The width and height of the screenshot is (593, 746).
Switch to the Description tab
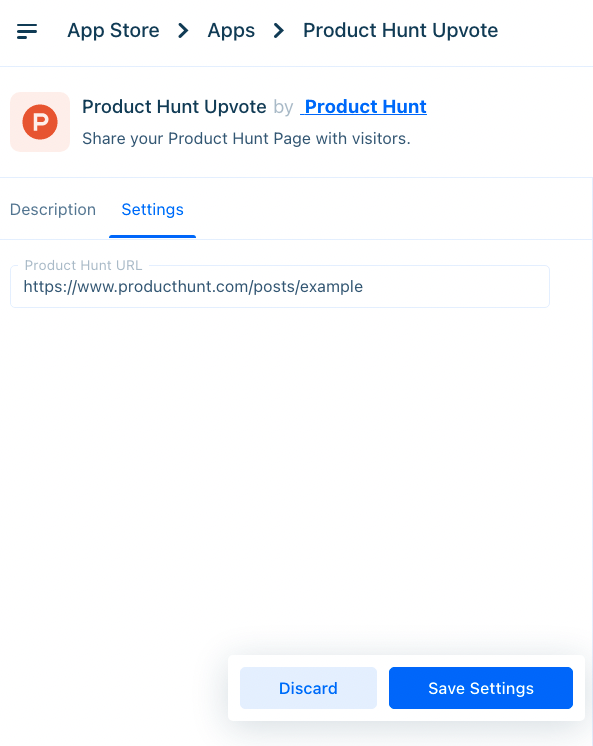(53, 209)
